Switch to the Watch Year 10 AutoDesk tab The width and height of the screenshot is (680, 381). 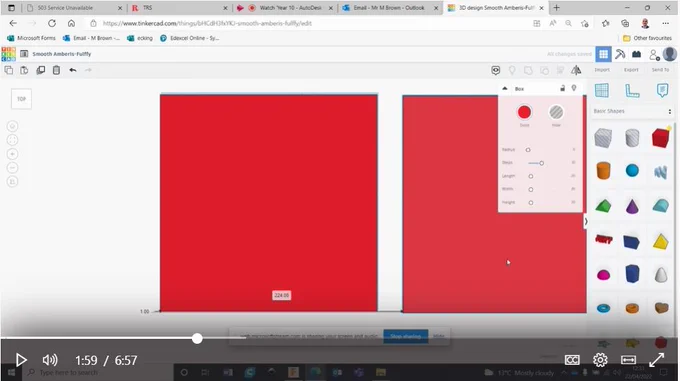(x=285, y=8)
